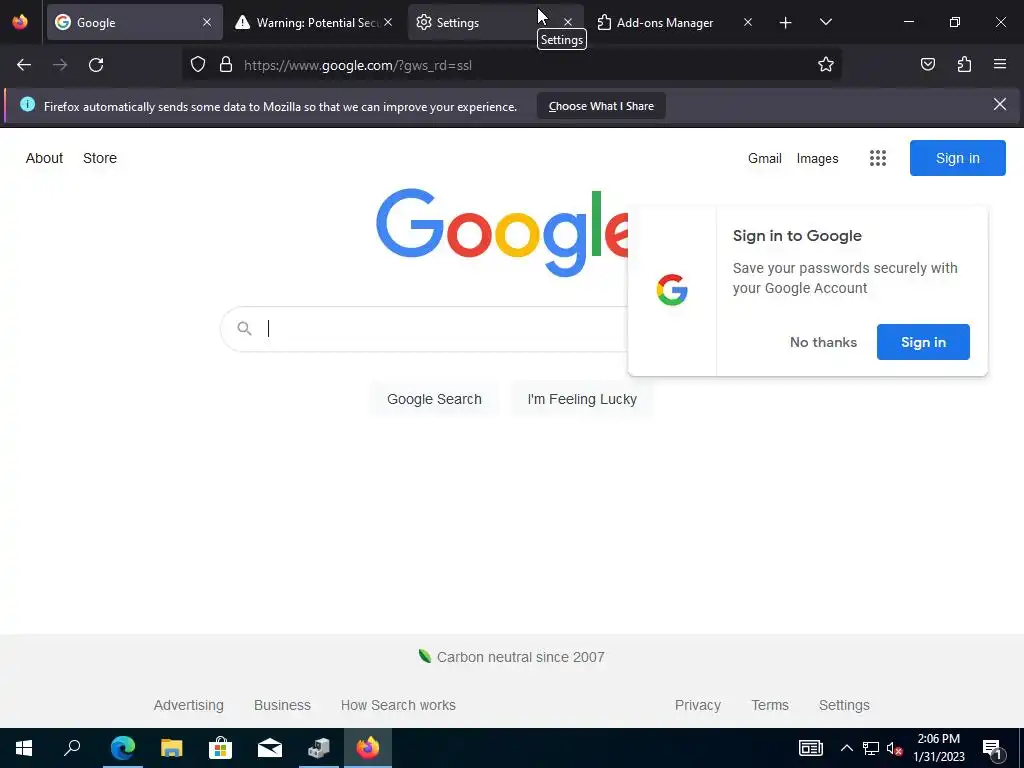The width and height of the screenshot is (1024, 768).
Task: Open the Gmail link
Action: [765, 158]
